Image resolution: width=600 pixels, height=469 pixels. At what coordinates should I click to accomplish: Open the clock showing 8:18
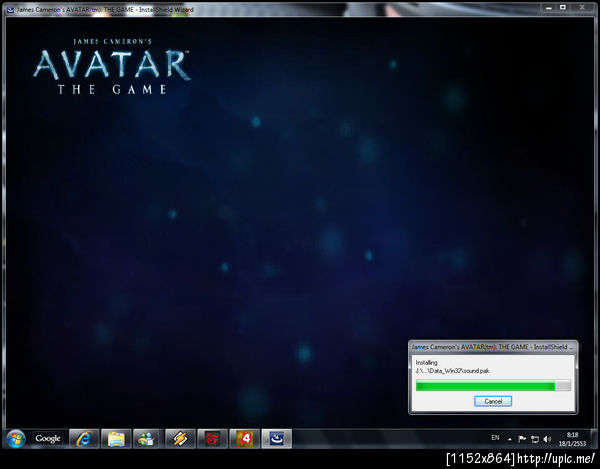[572, 439]
